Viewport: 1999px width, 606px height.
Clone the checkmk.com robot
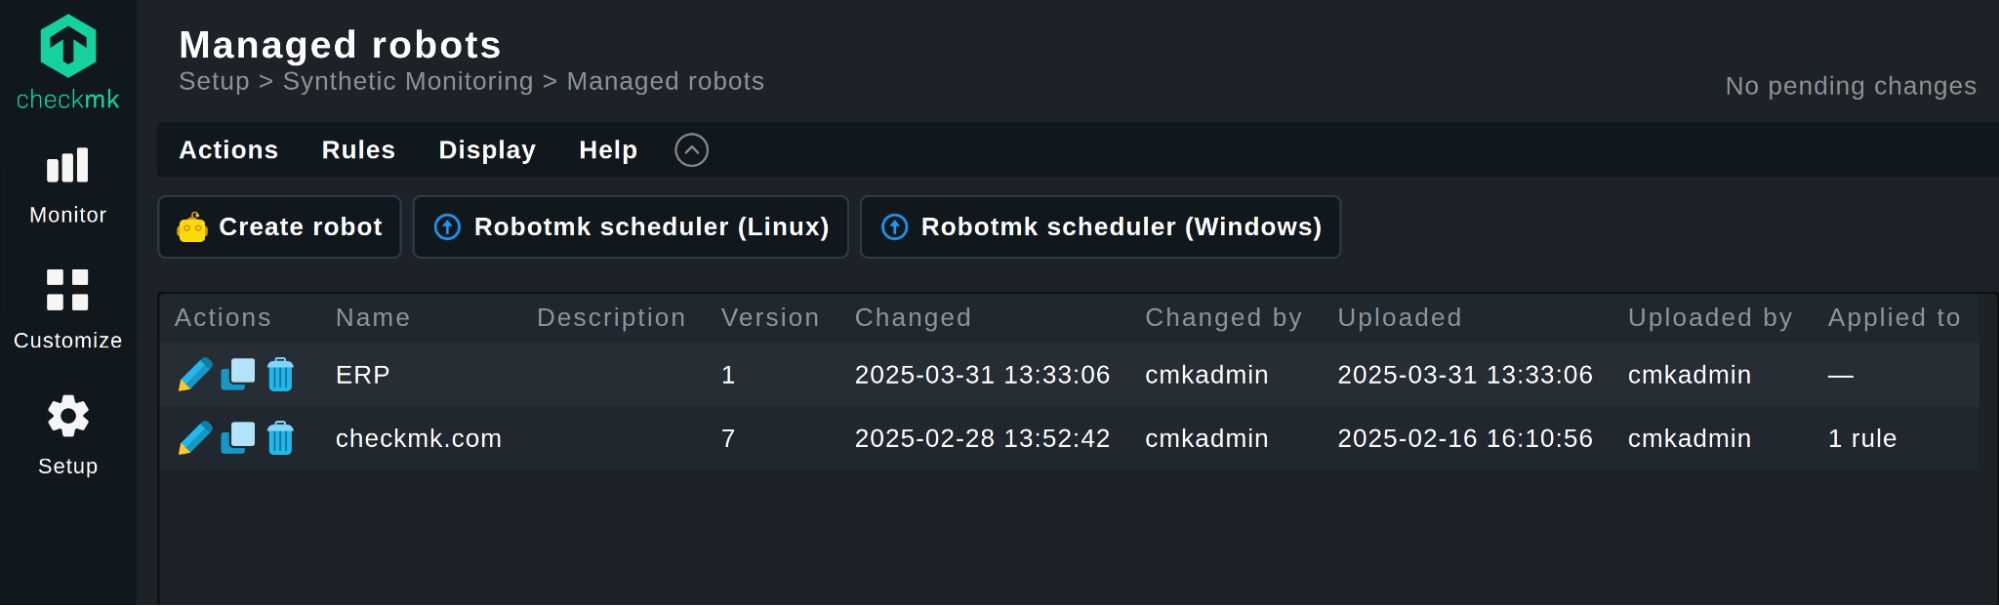(x=238, y=438)
